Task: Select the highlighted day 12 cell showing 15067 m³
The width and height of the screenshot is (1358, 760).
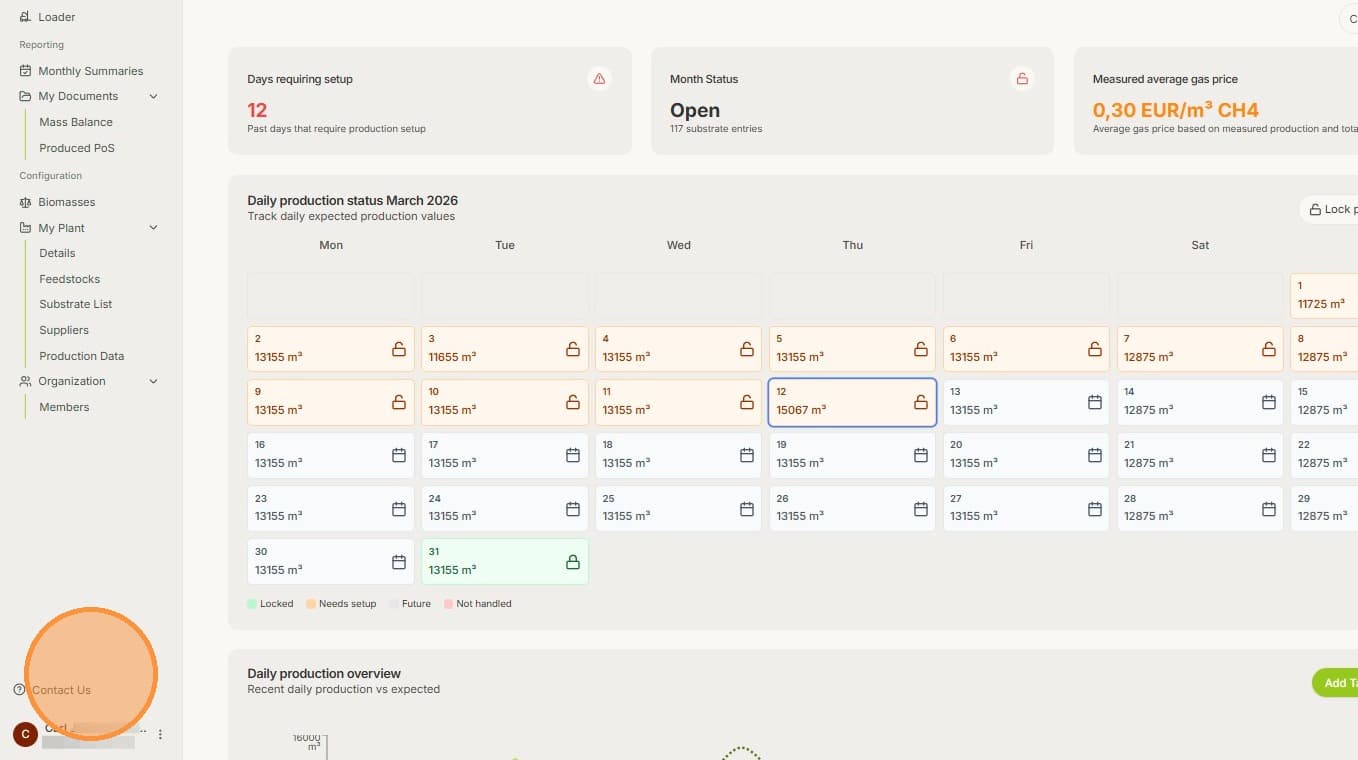Action: click(852, 402)
